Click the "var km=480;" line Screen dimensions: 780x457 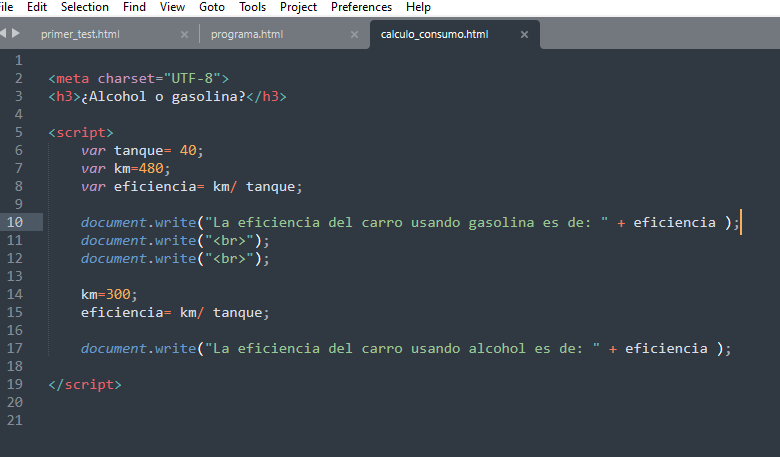point(126,169)
